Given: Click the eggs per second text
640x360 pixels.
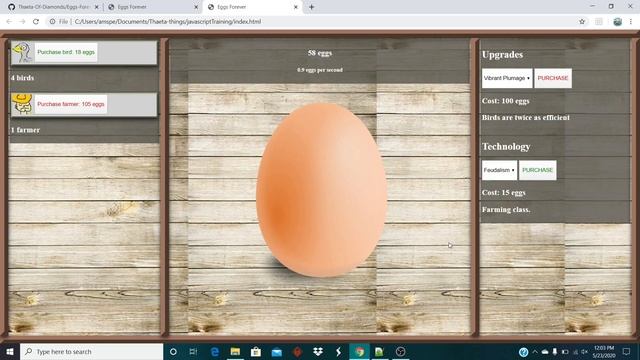Looking at the screenshot, I should [320, 70].
